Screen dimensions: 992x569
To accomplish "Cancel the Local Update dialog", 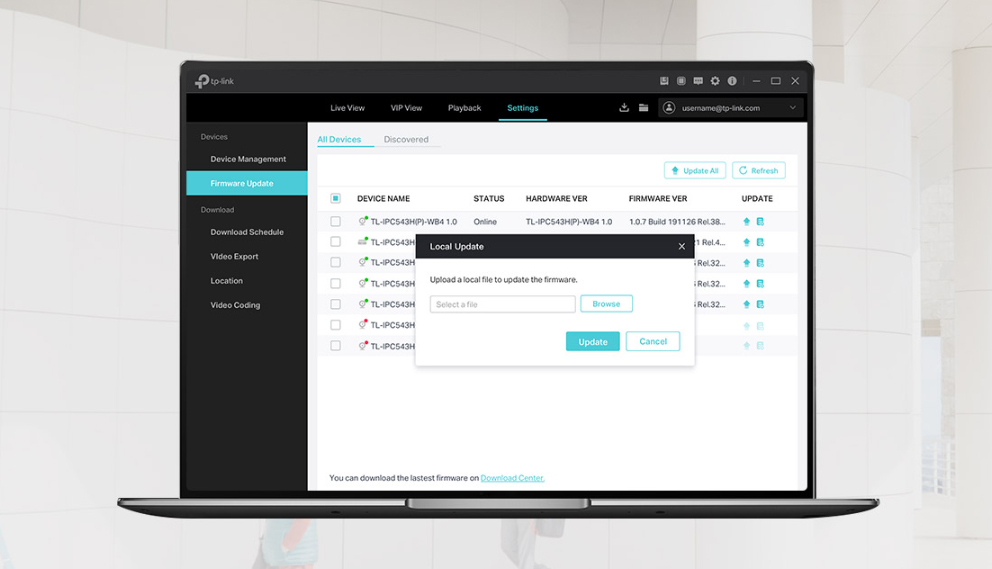I will pos(653,341).
